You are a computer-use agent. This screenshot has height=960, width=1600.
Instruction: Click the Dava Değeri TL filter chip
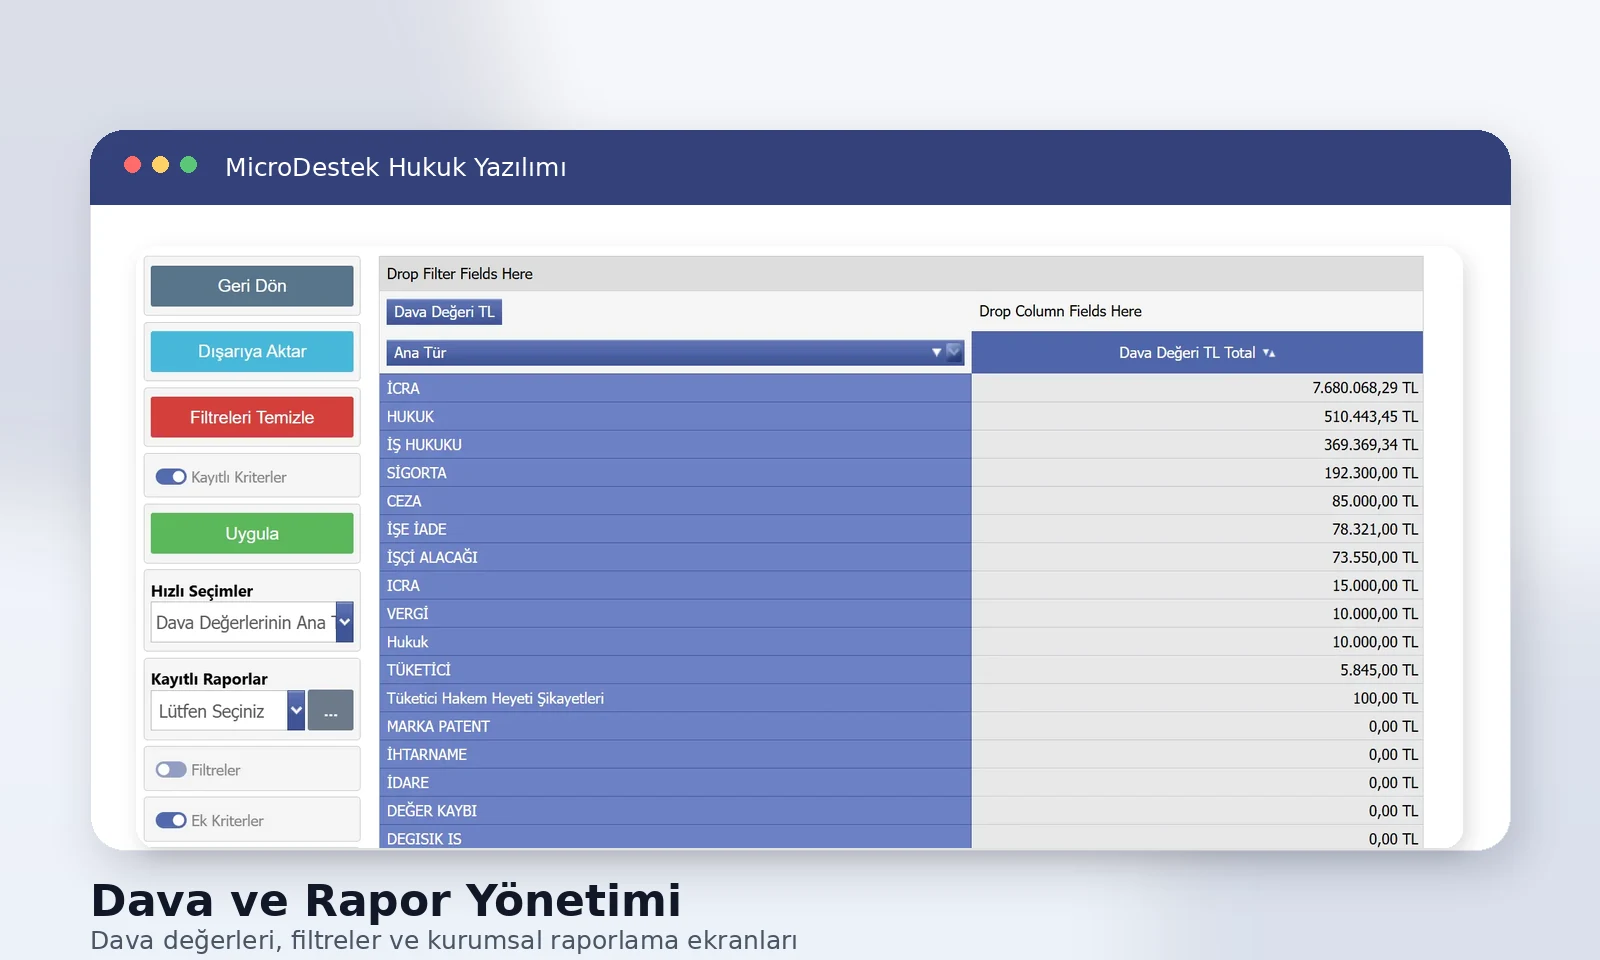(x=444, y=311)
